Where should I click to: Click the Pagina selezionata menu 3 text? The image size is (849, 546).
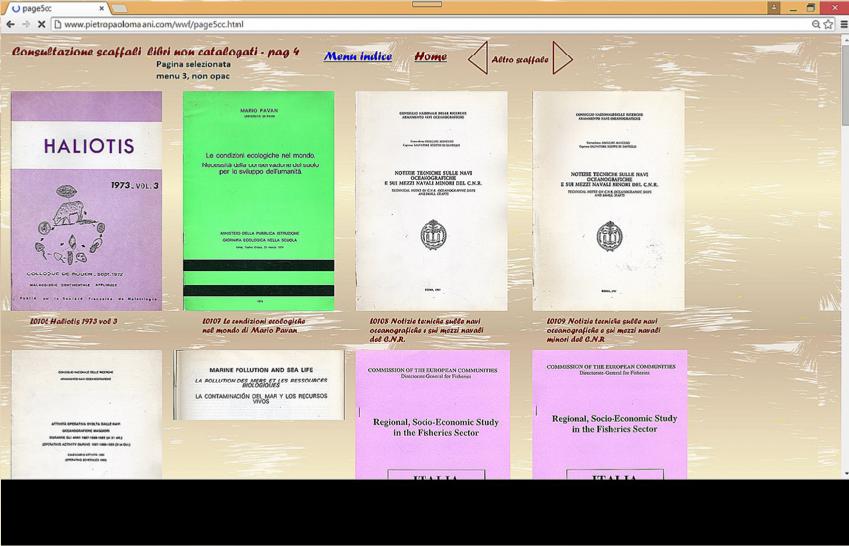(x=193, y=70)
